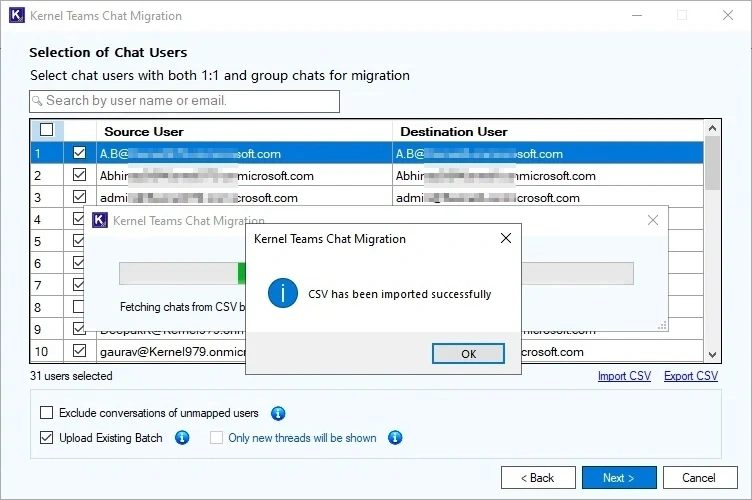Click the Next button

pyautogui.click(x=619, y=477)
